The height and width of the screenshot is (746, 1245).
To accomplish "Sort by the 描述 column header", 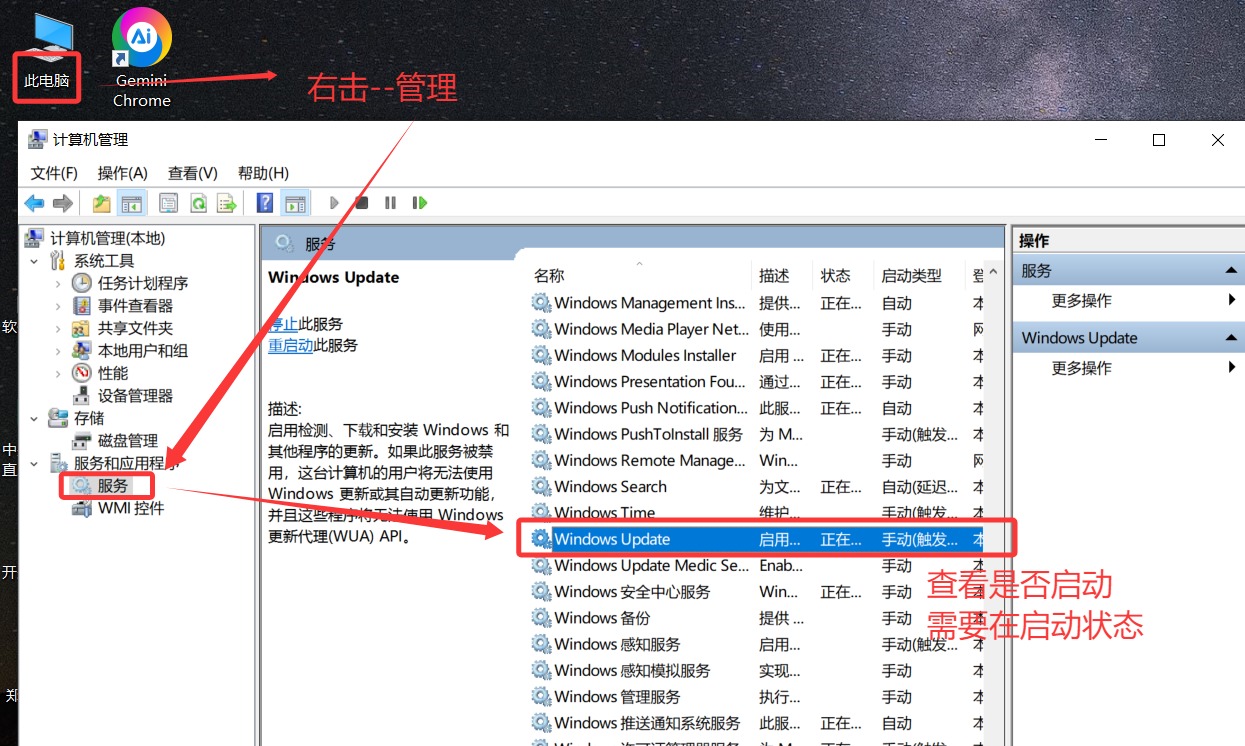I will pyautogui.click(x=774, y=276).
